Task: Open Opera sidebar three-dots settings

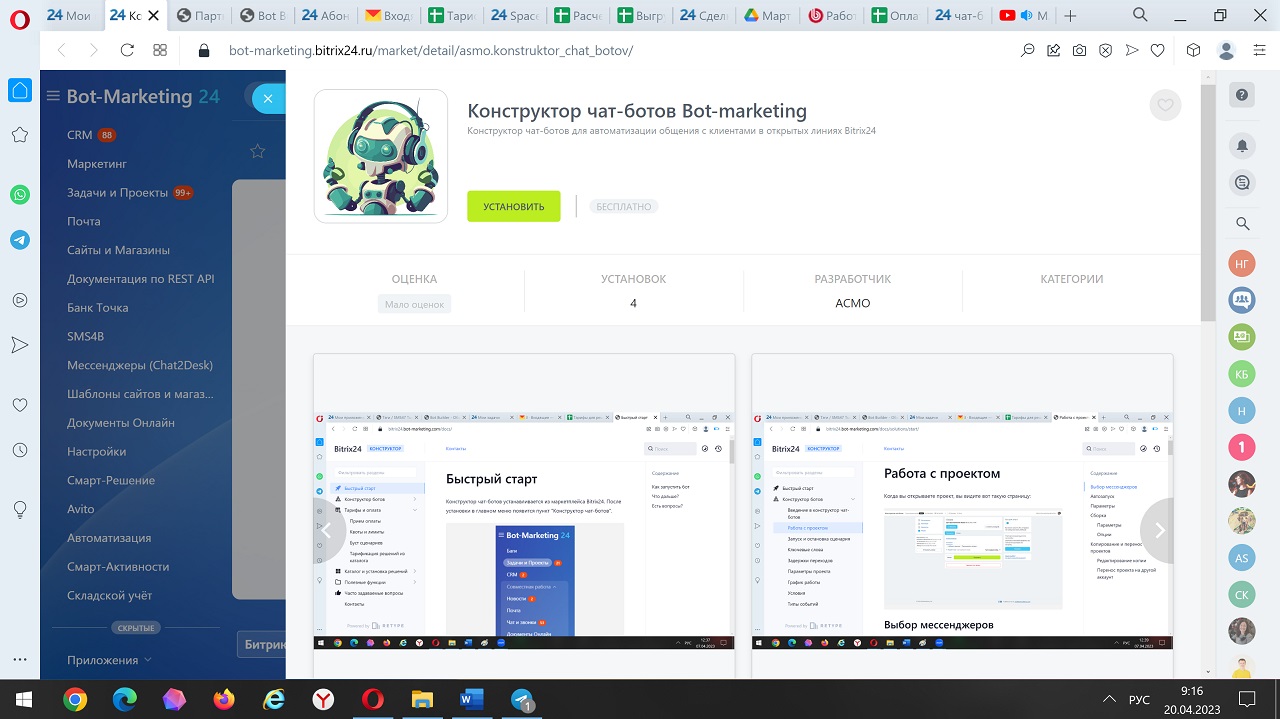Action: point(20,660)
